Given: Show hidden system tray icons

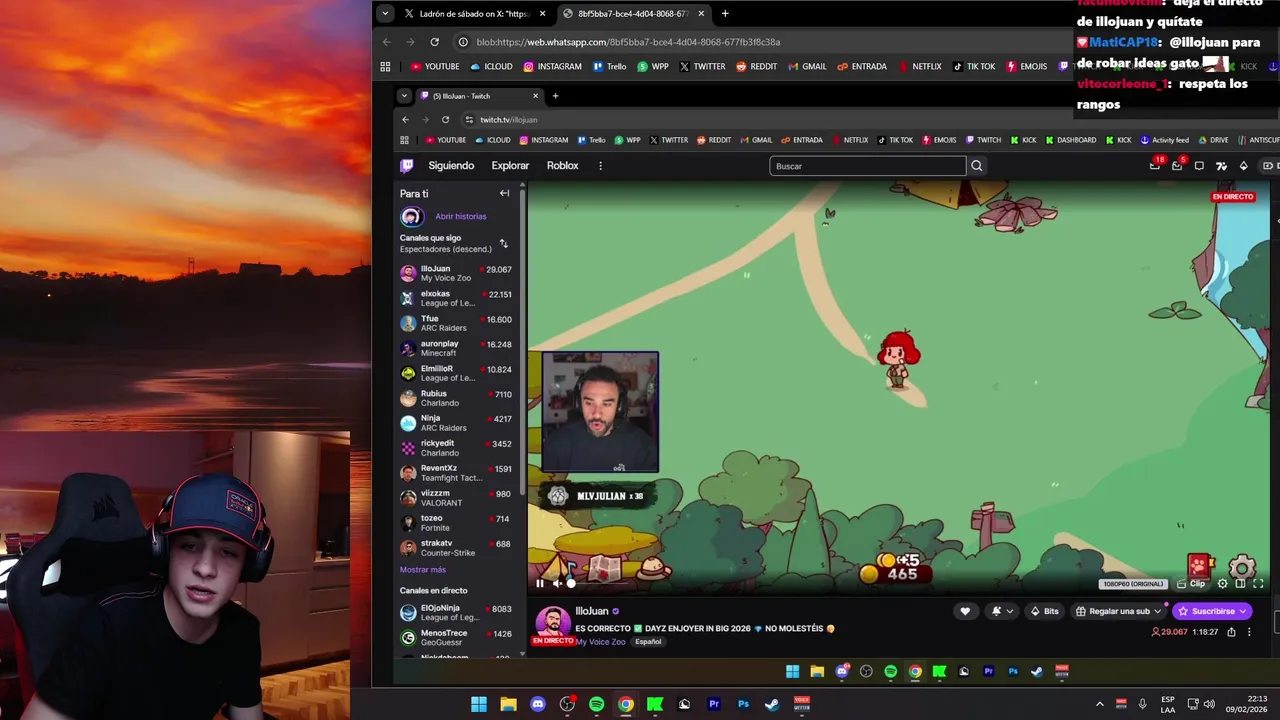Looking at the screenshot, I should 1100,704.
